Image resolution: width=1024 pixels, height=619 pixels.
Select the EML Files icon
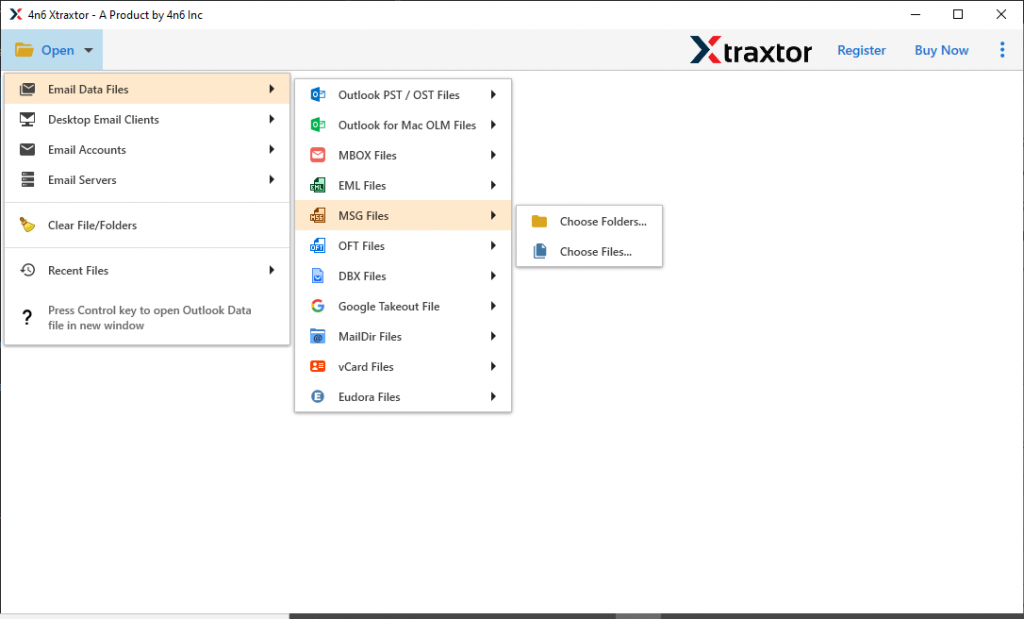pyautogui.click(x=320, y=185)
